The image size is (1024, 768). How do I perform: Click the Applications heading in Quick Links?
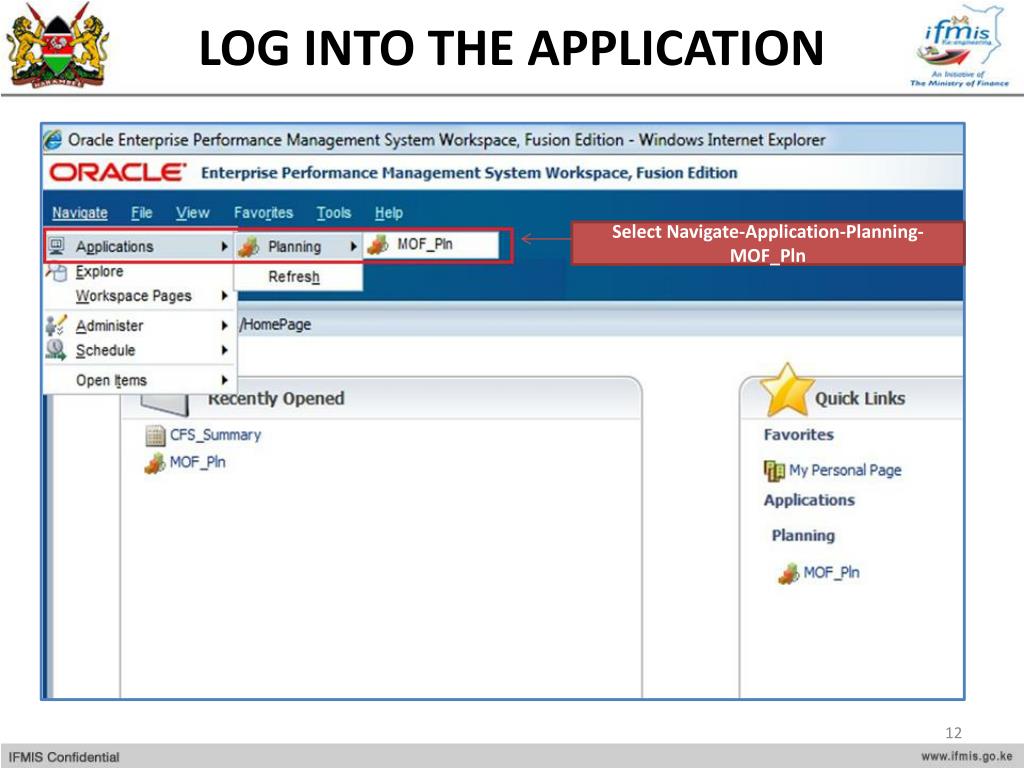coord(809,500)
